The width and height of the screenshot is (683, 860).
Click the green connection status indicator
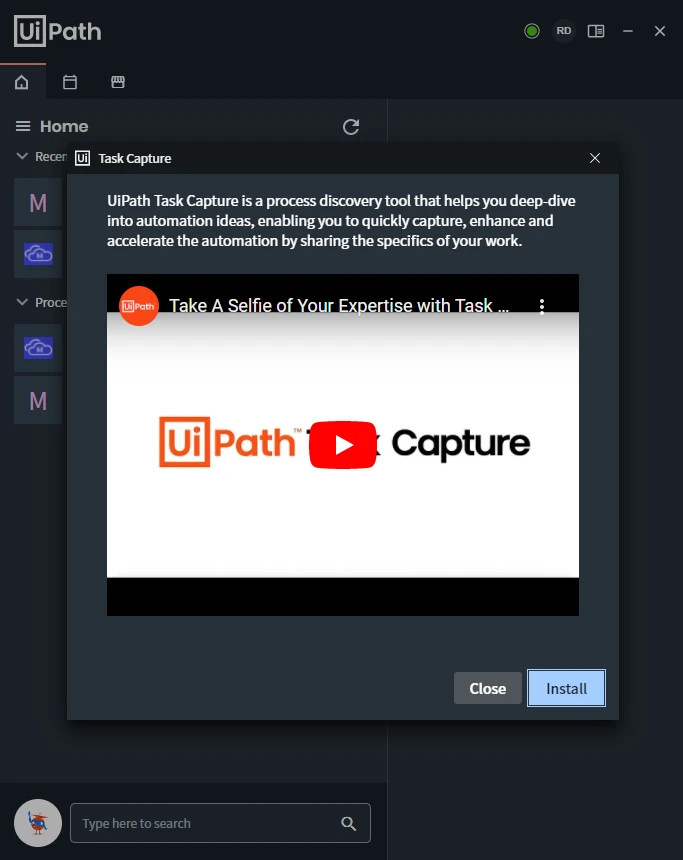(532, 31)
